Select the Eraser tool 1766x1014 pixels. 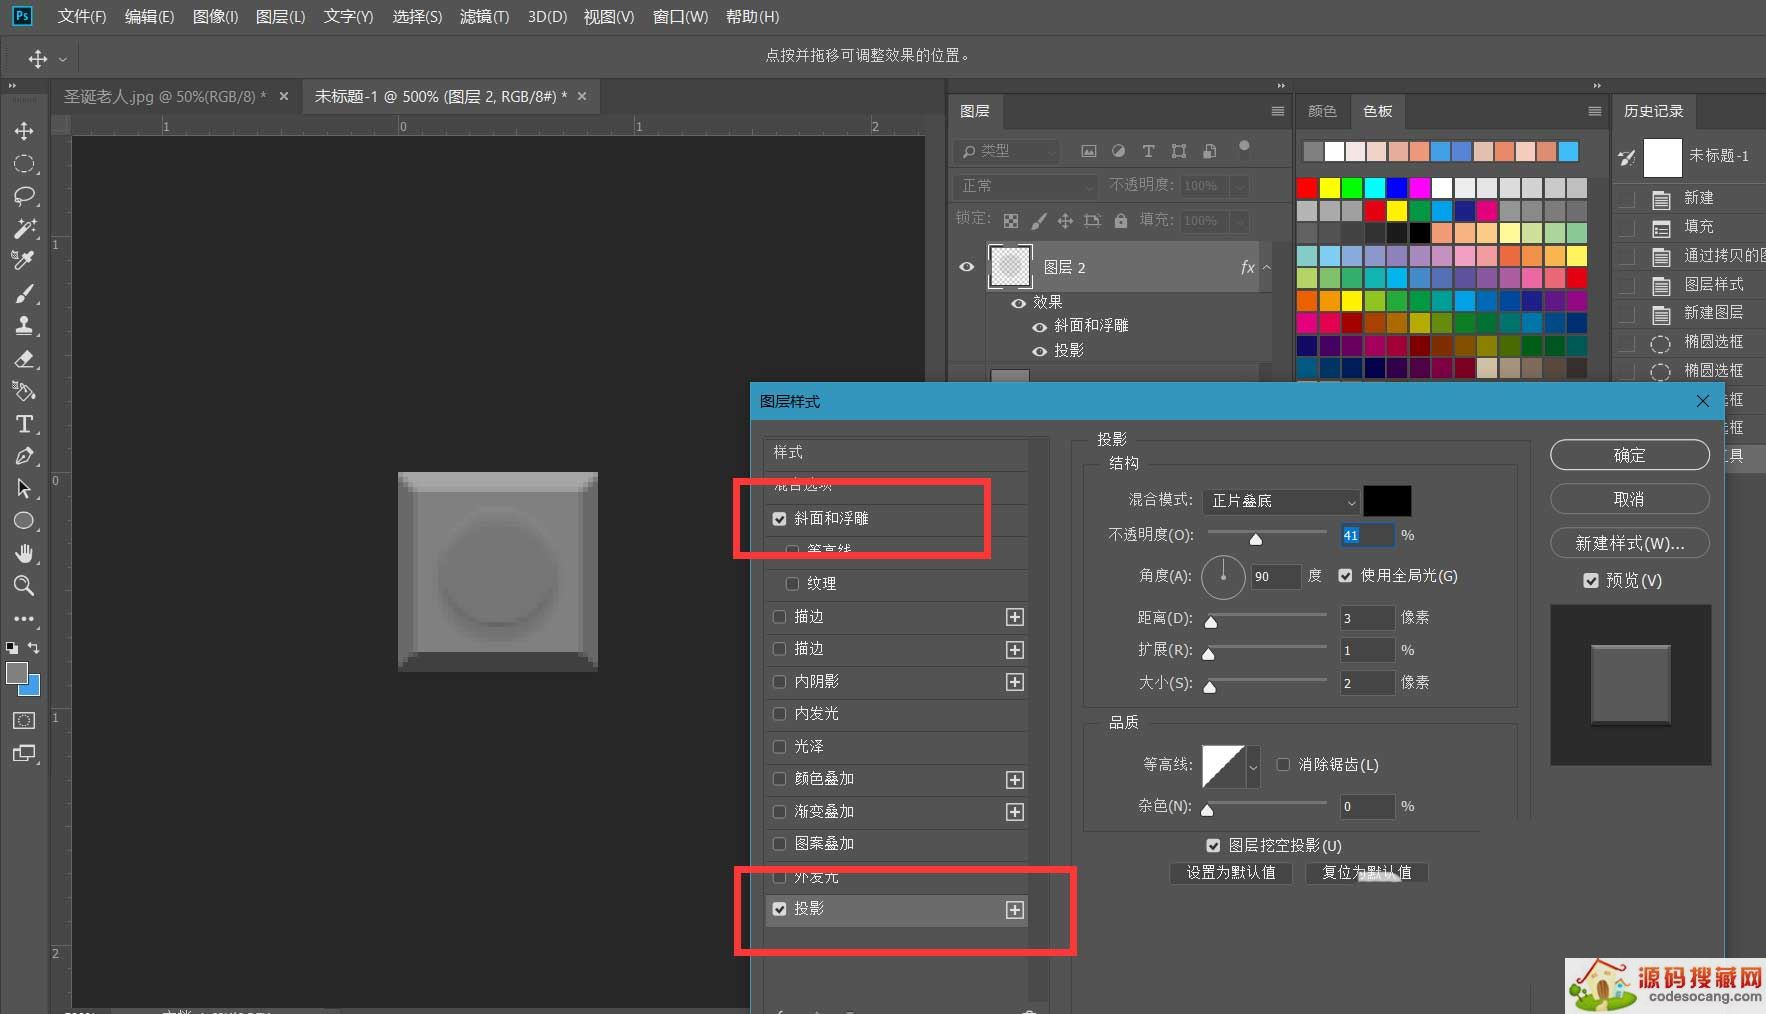pyautogui.click(x=24, y=358)
